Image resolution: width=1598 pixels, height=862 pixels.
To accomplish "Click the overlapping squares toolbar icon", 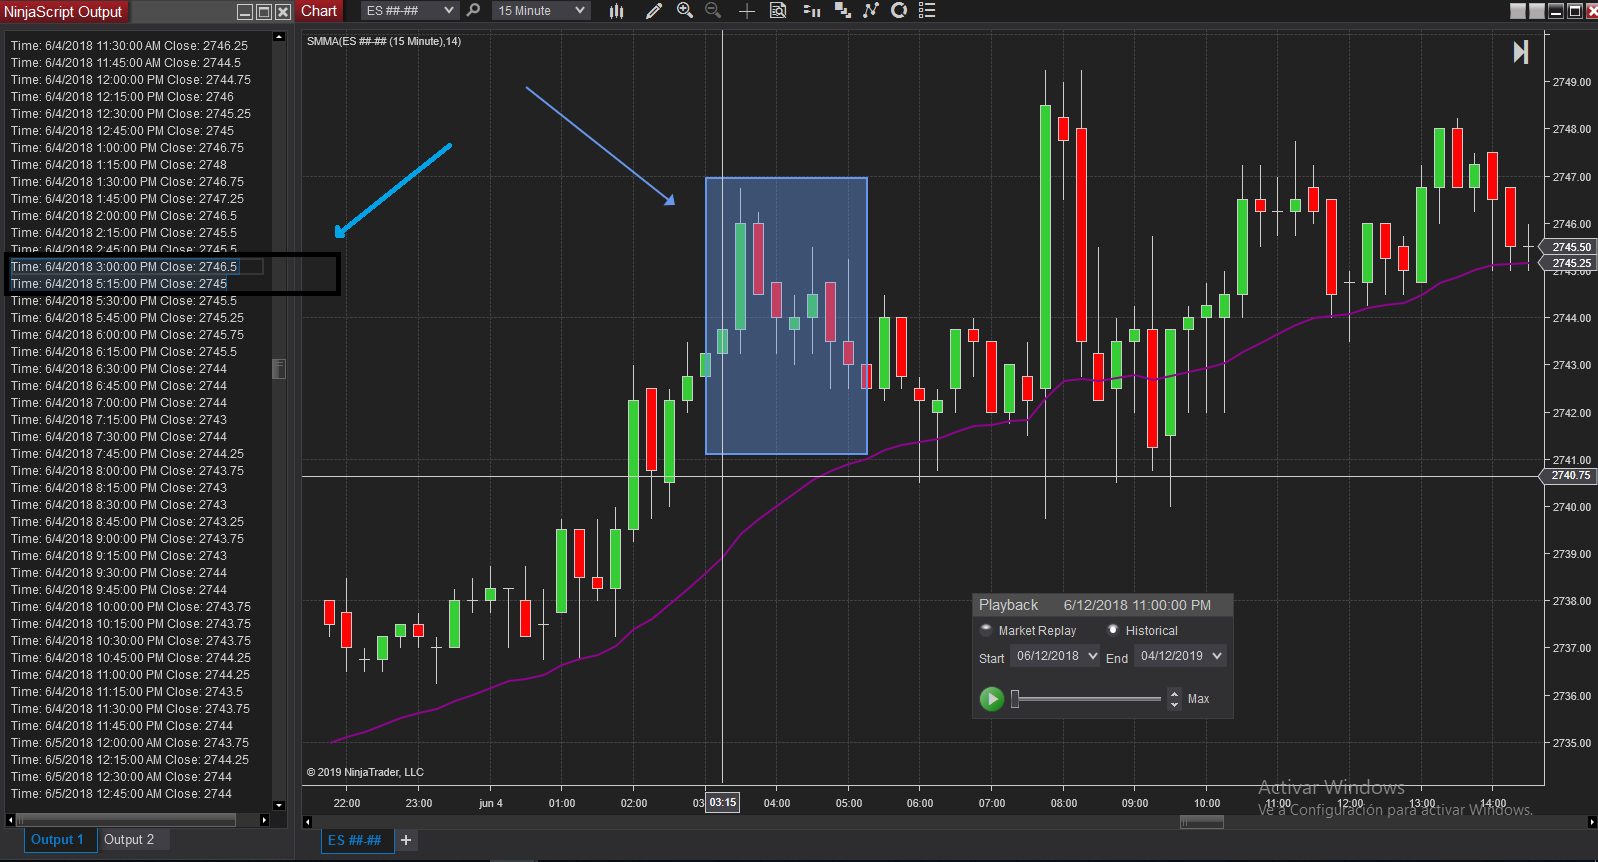I will click(842, 10).
